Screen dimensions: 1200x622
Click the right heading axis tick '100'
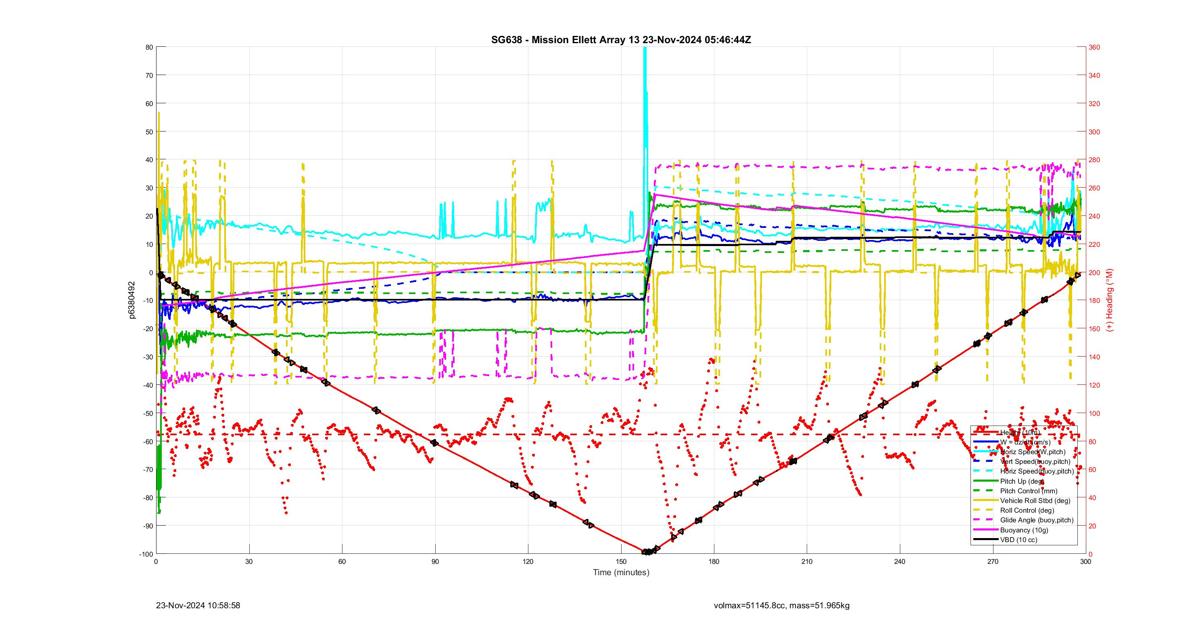pyautogui.click(x=1095, y=413)
